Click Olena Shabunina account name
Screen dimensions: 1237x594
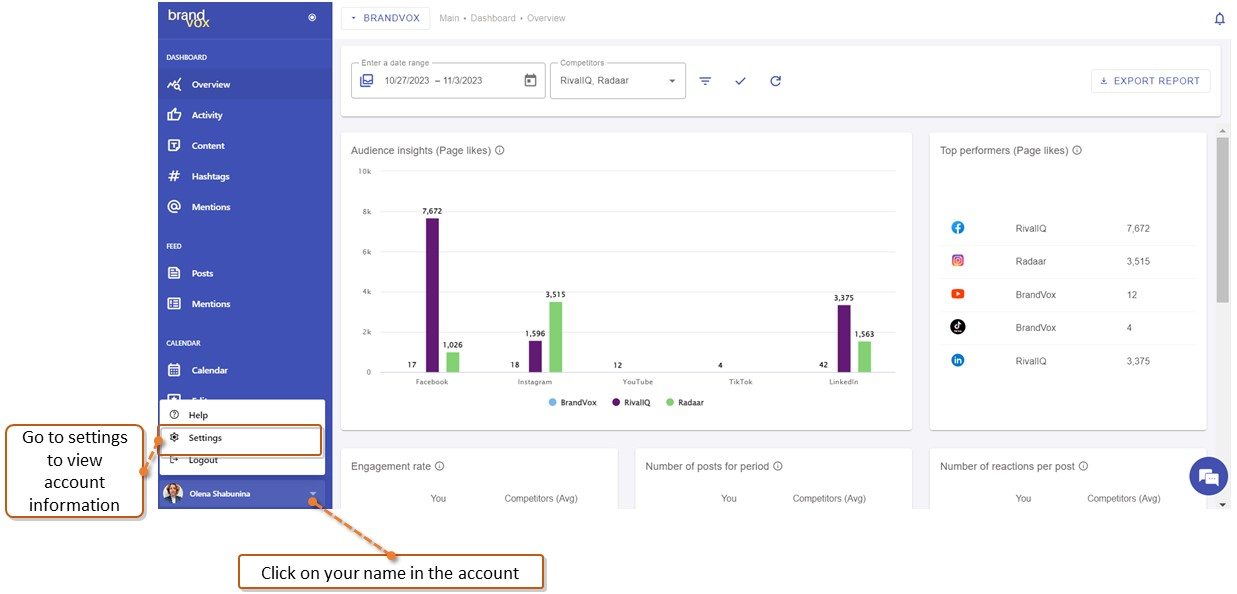click(220, 494)
